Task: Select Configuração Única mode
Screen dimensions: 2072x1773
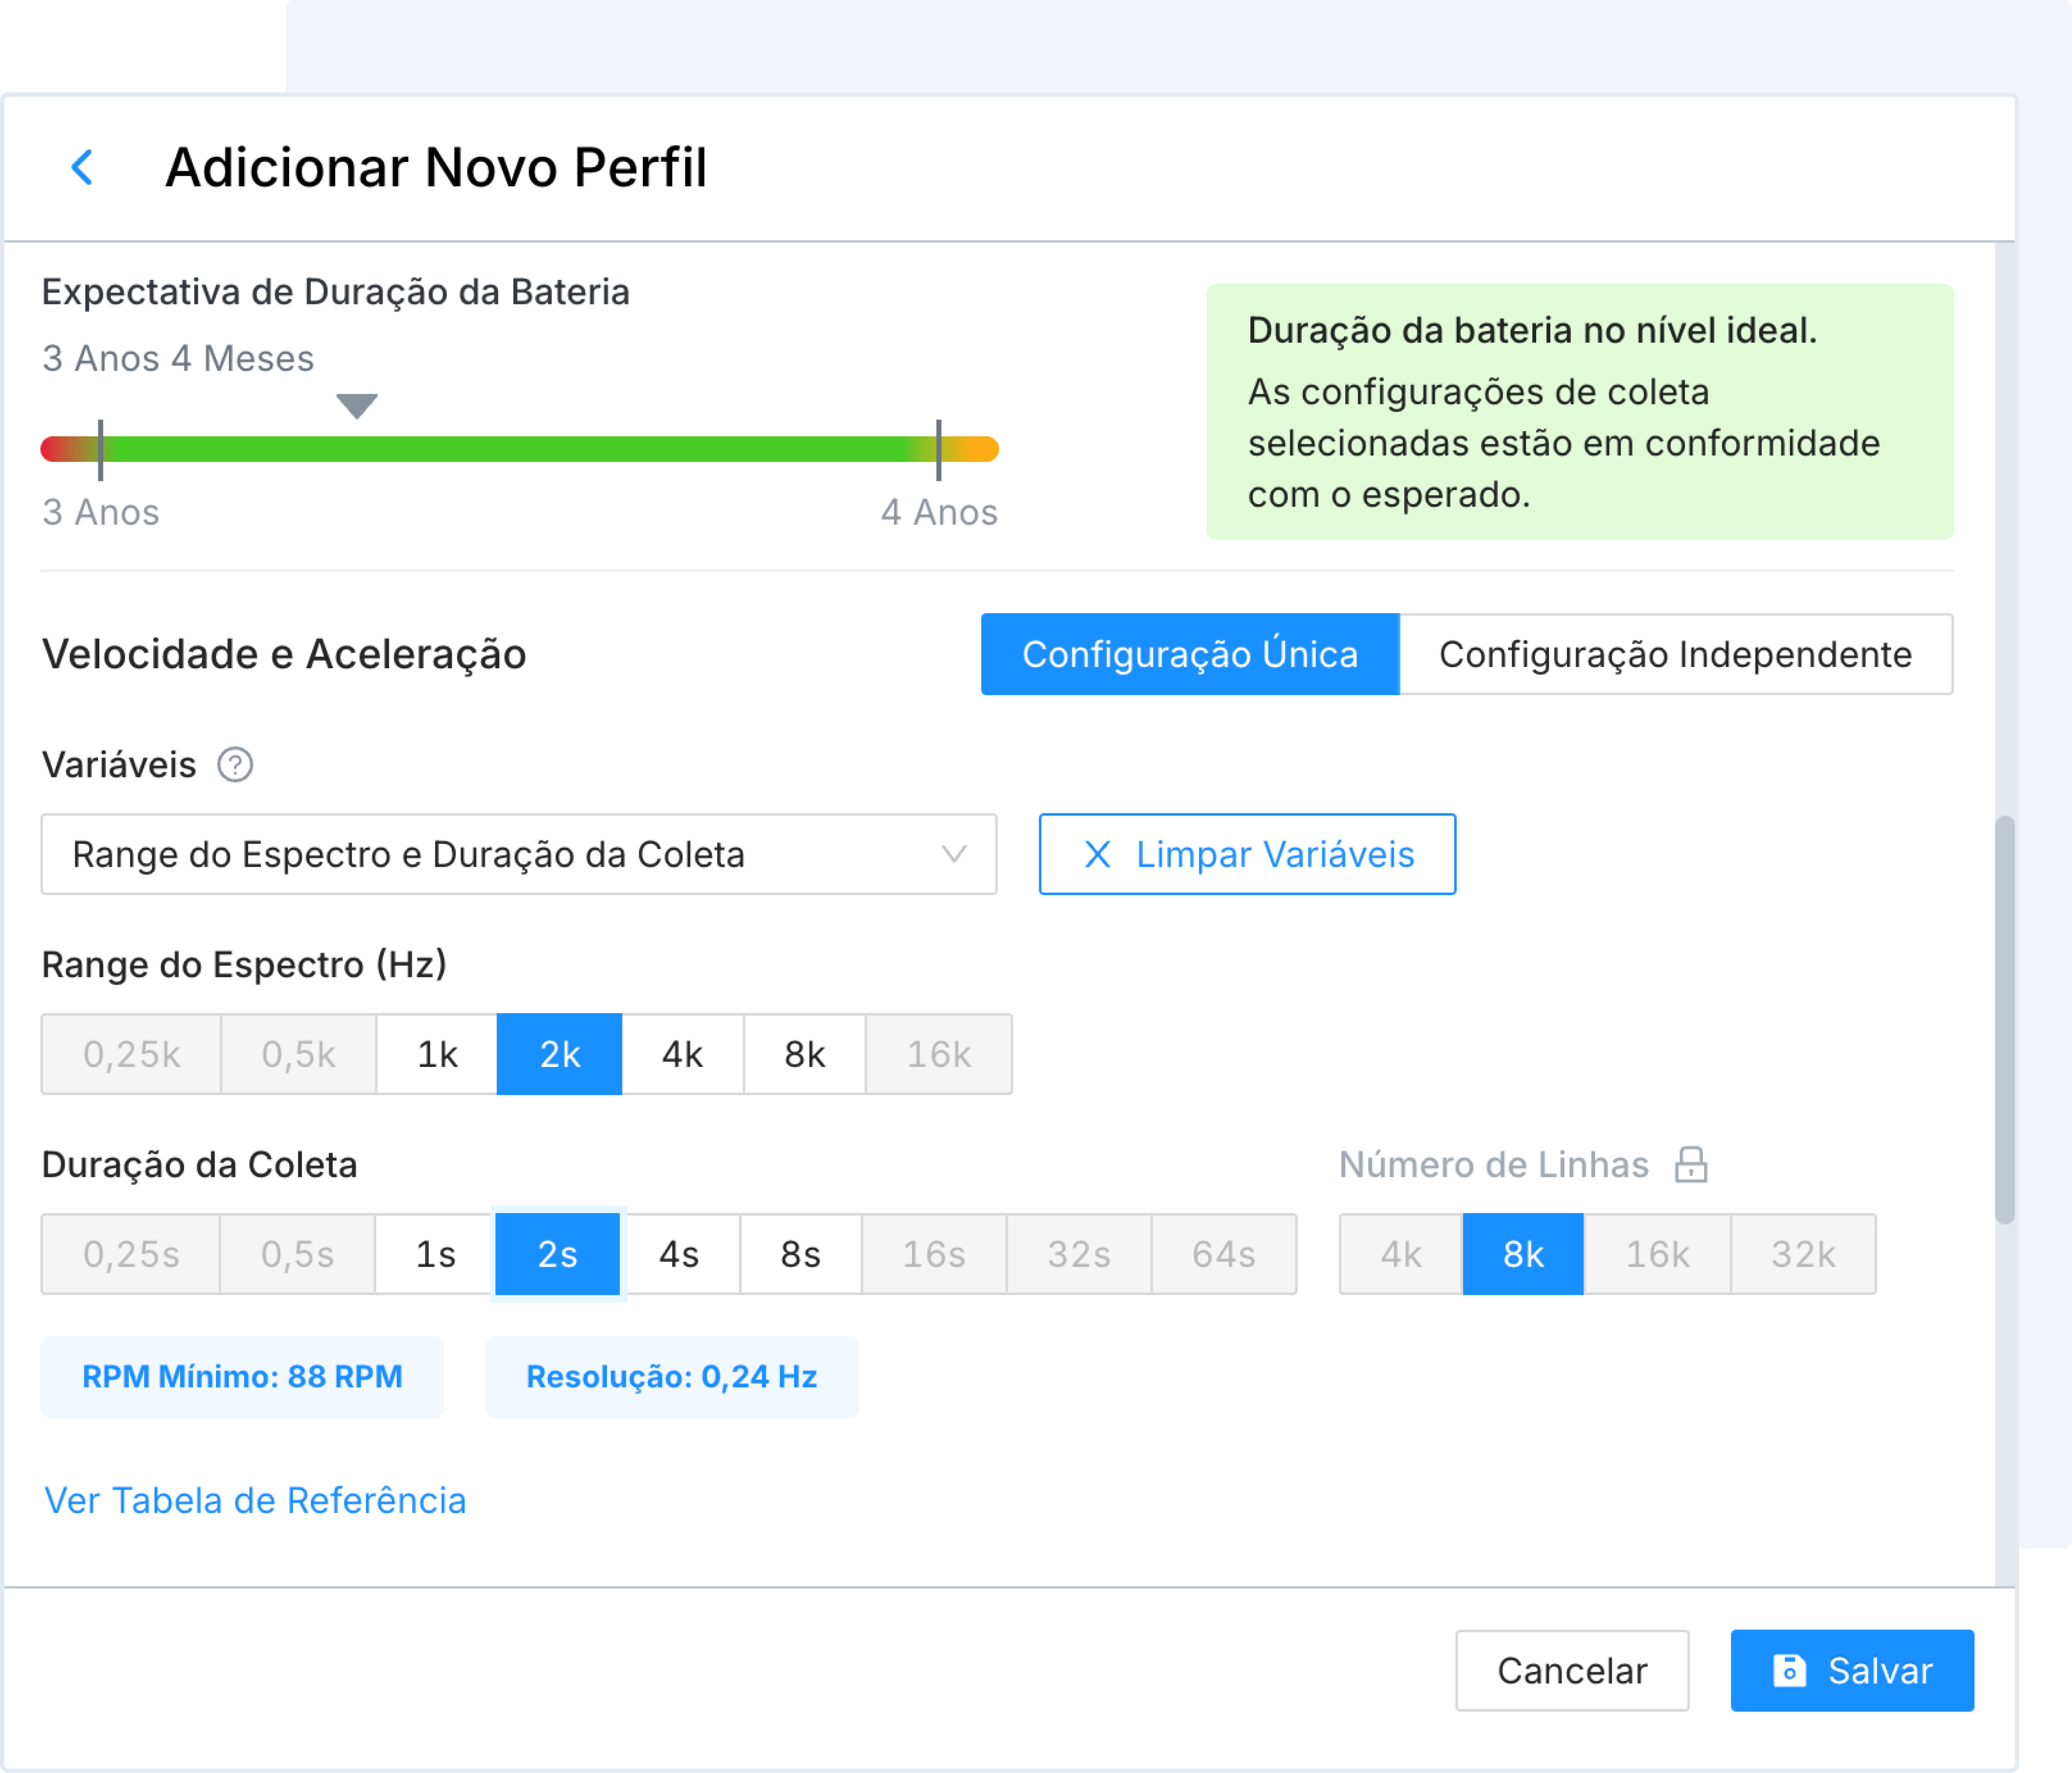Action: [1189, 654]
